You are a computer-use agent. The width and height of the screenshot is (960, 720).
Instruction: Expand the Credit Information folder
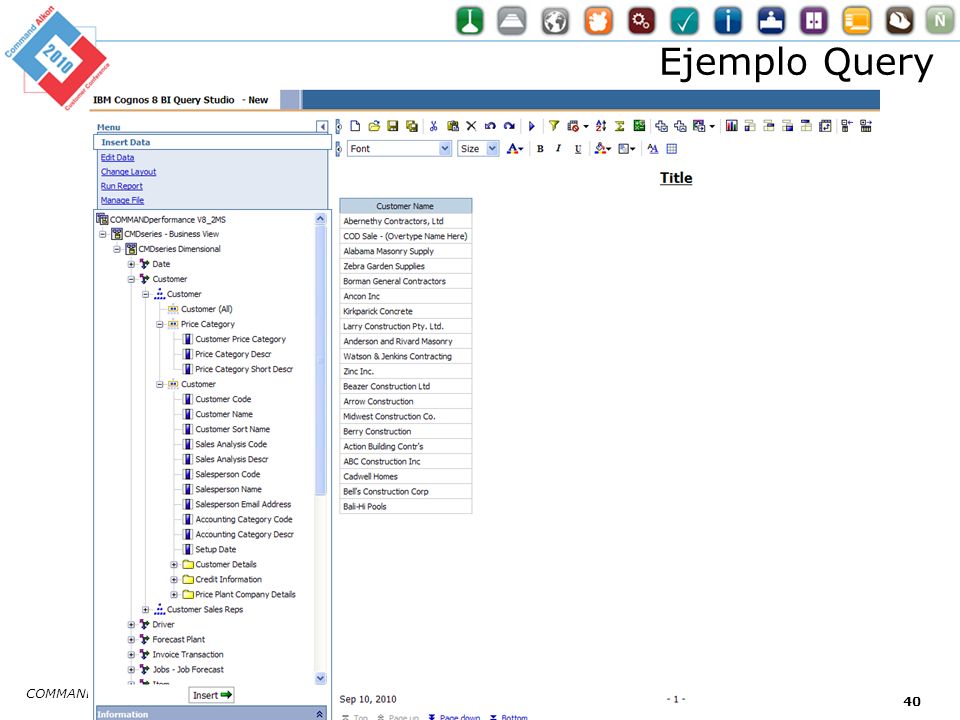tap(174, 580)
